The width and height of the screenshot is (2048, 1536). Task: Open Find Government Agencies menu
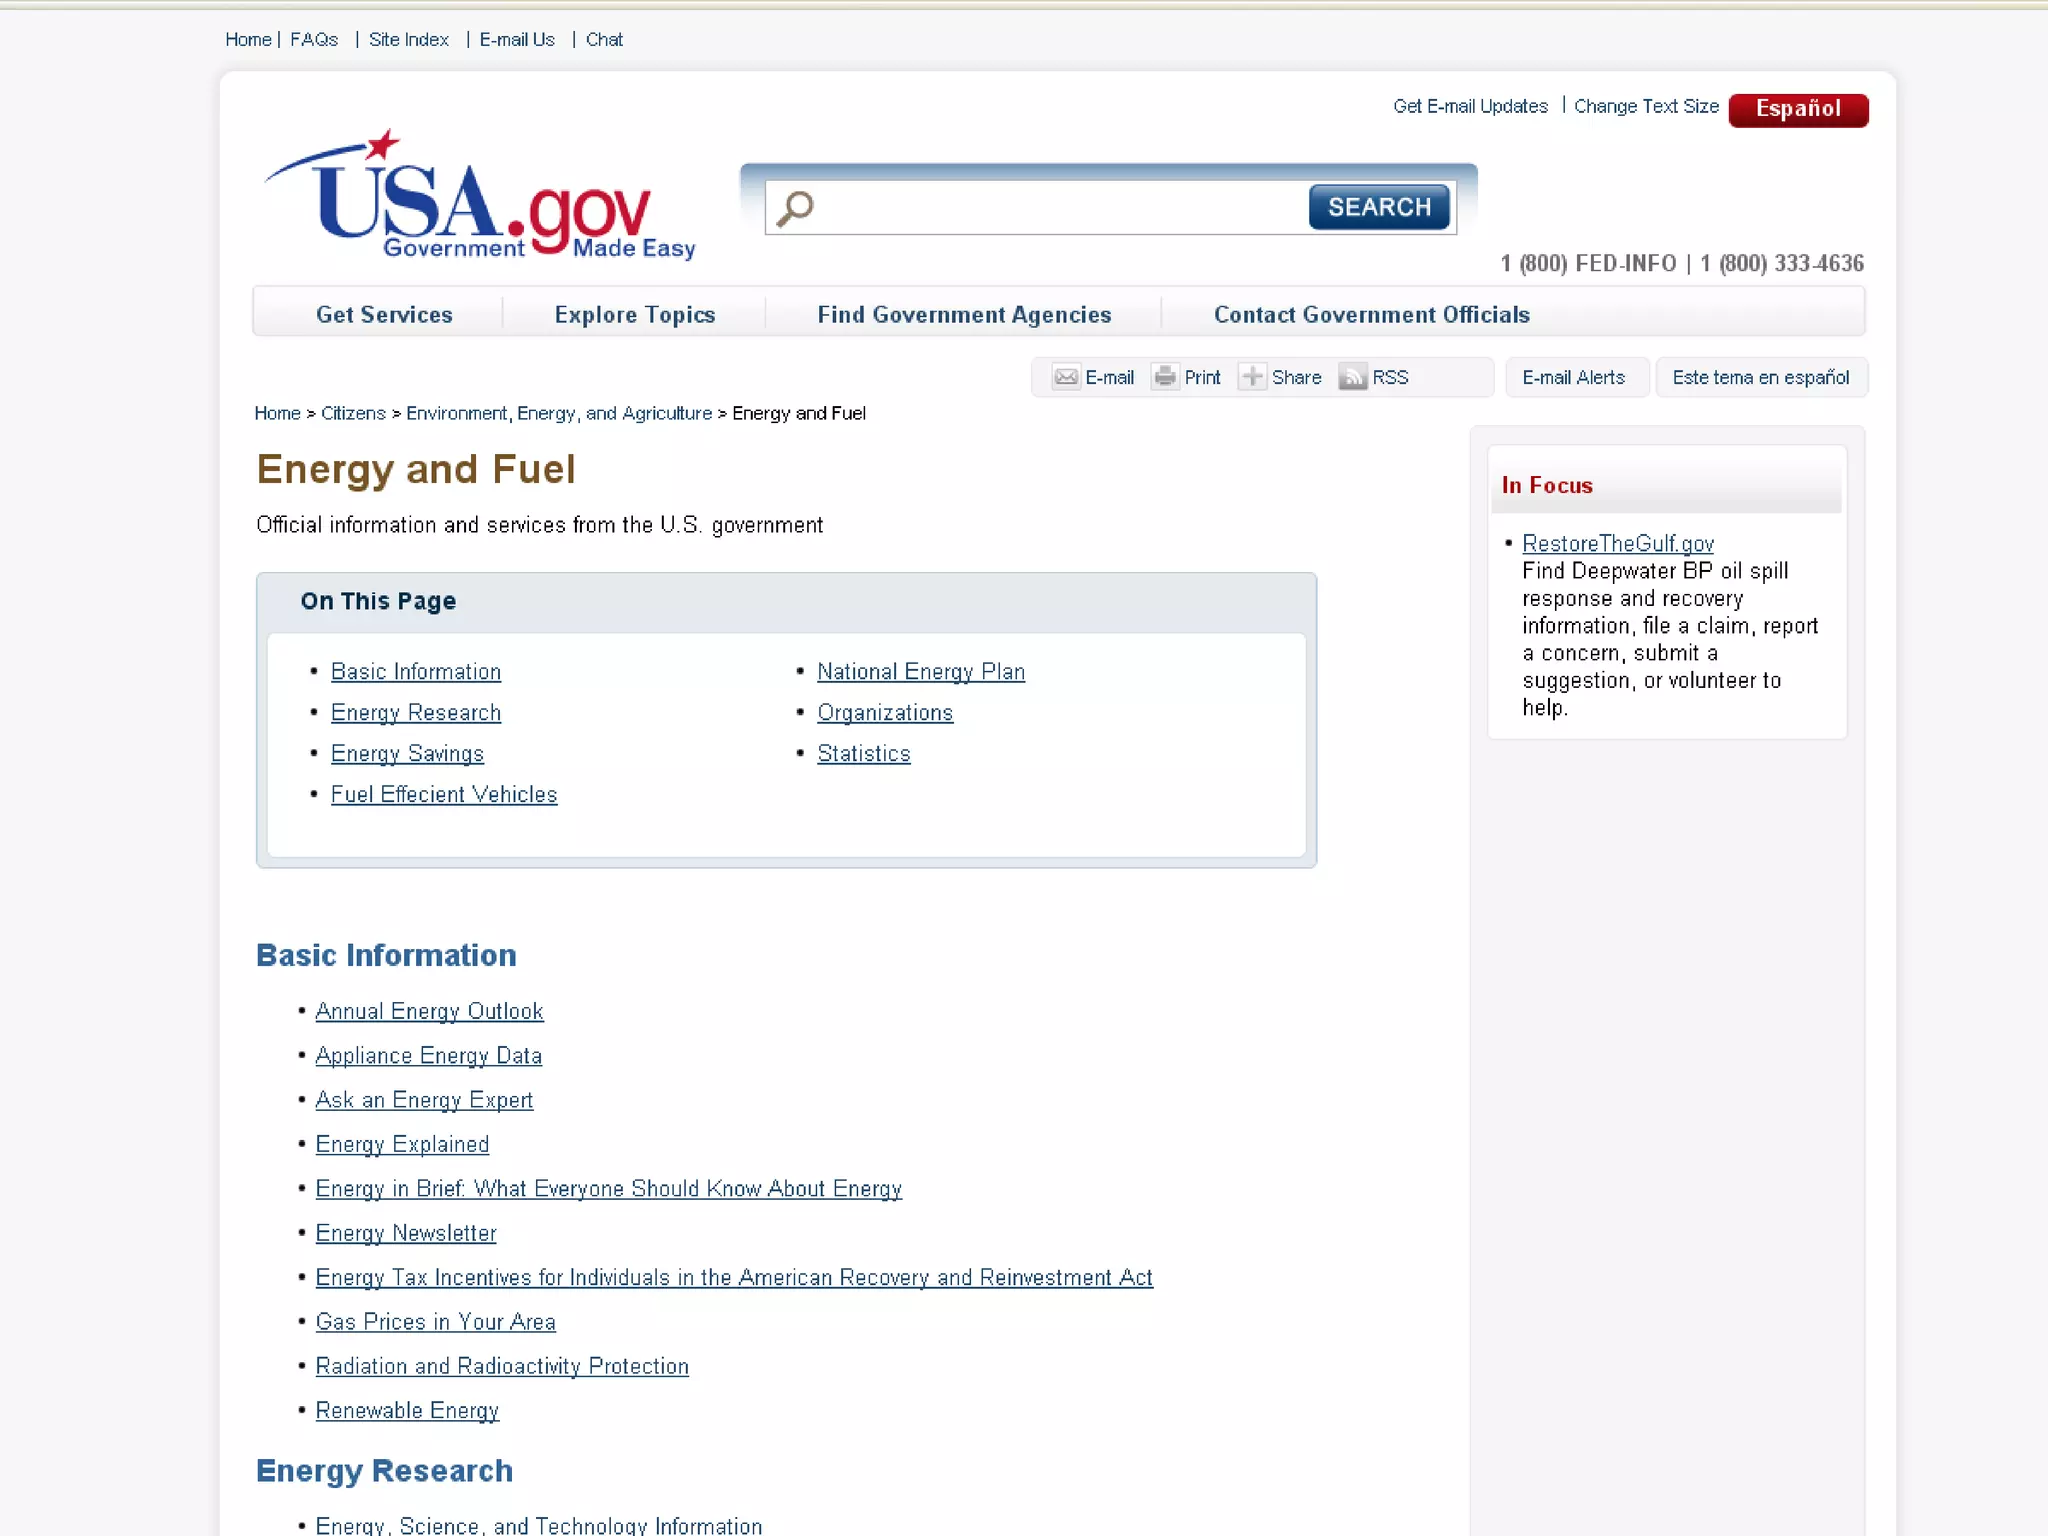click(963, 315)
